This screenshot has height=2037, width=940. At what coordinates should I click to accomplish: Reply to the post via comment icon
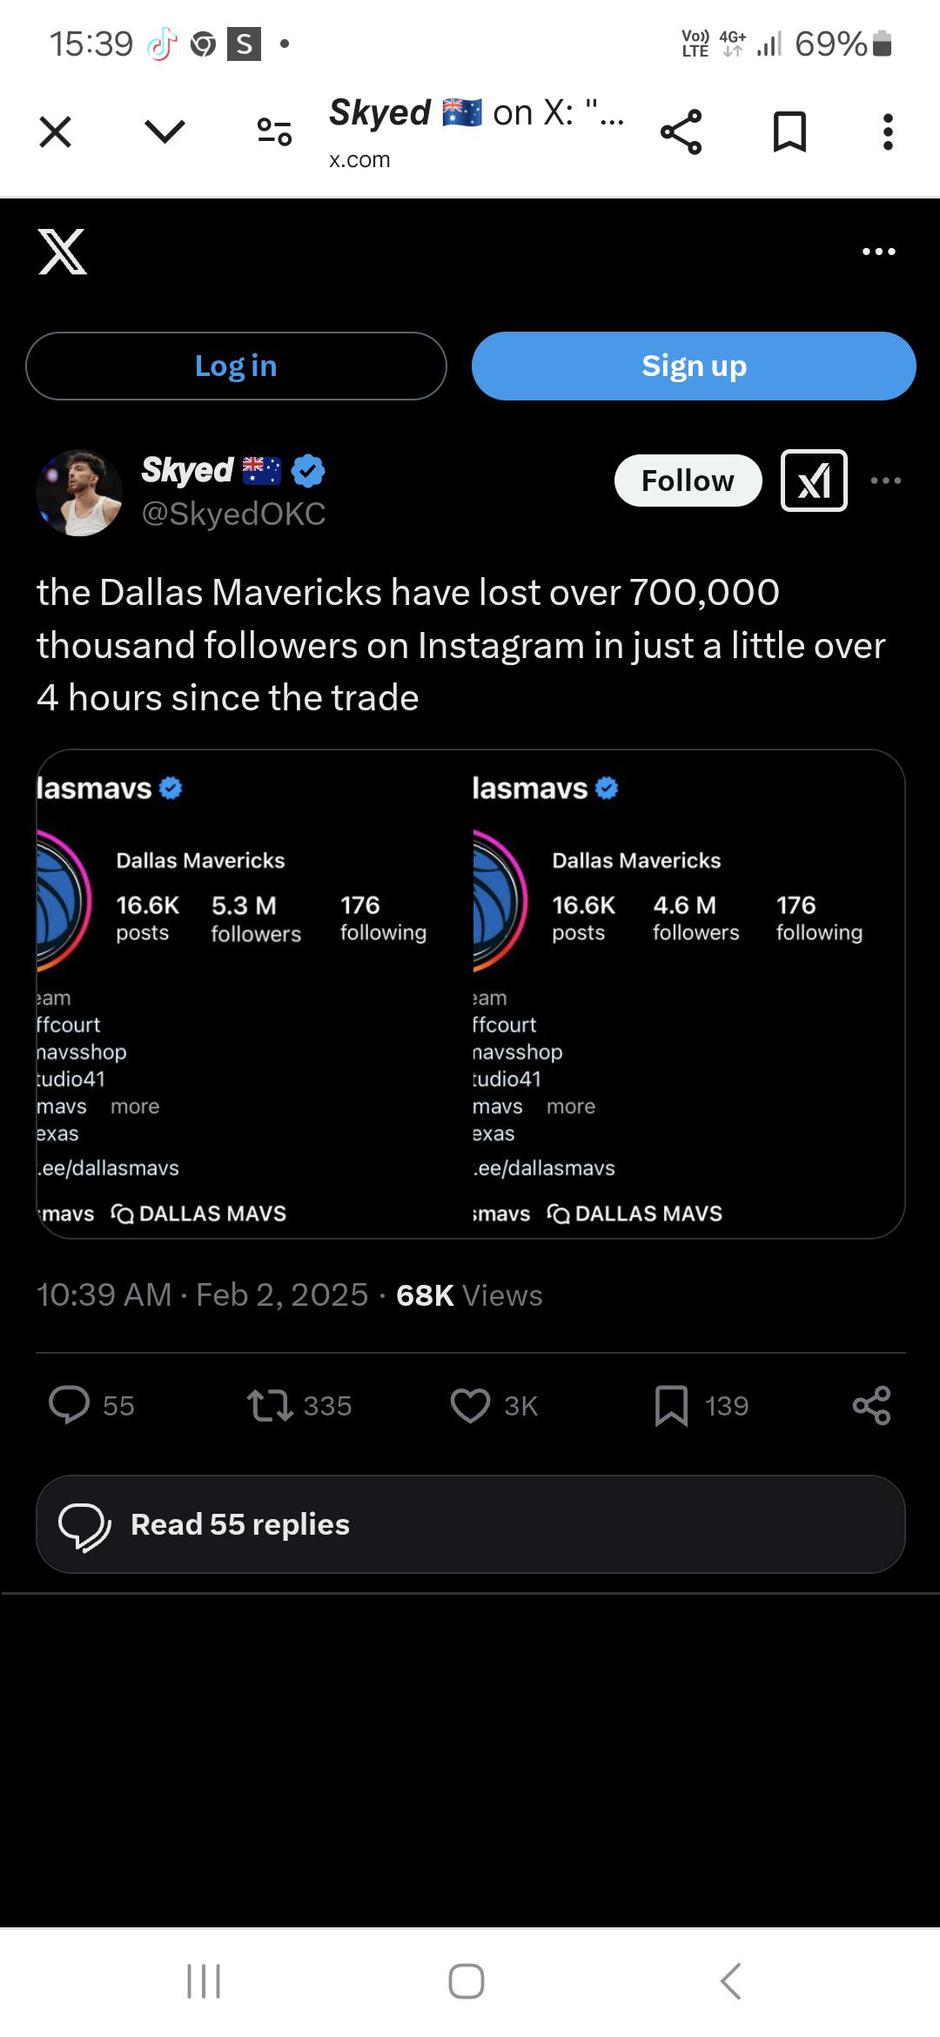coord(69,1405)
